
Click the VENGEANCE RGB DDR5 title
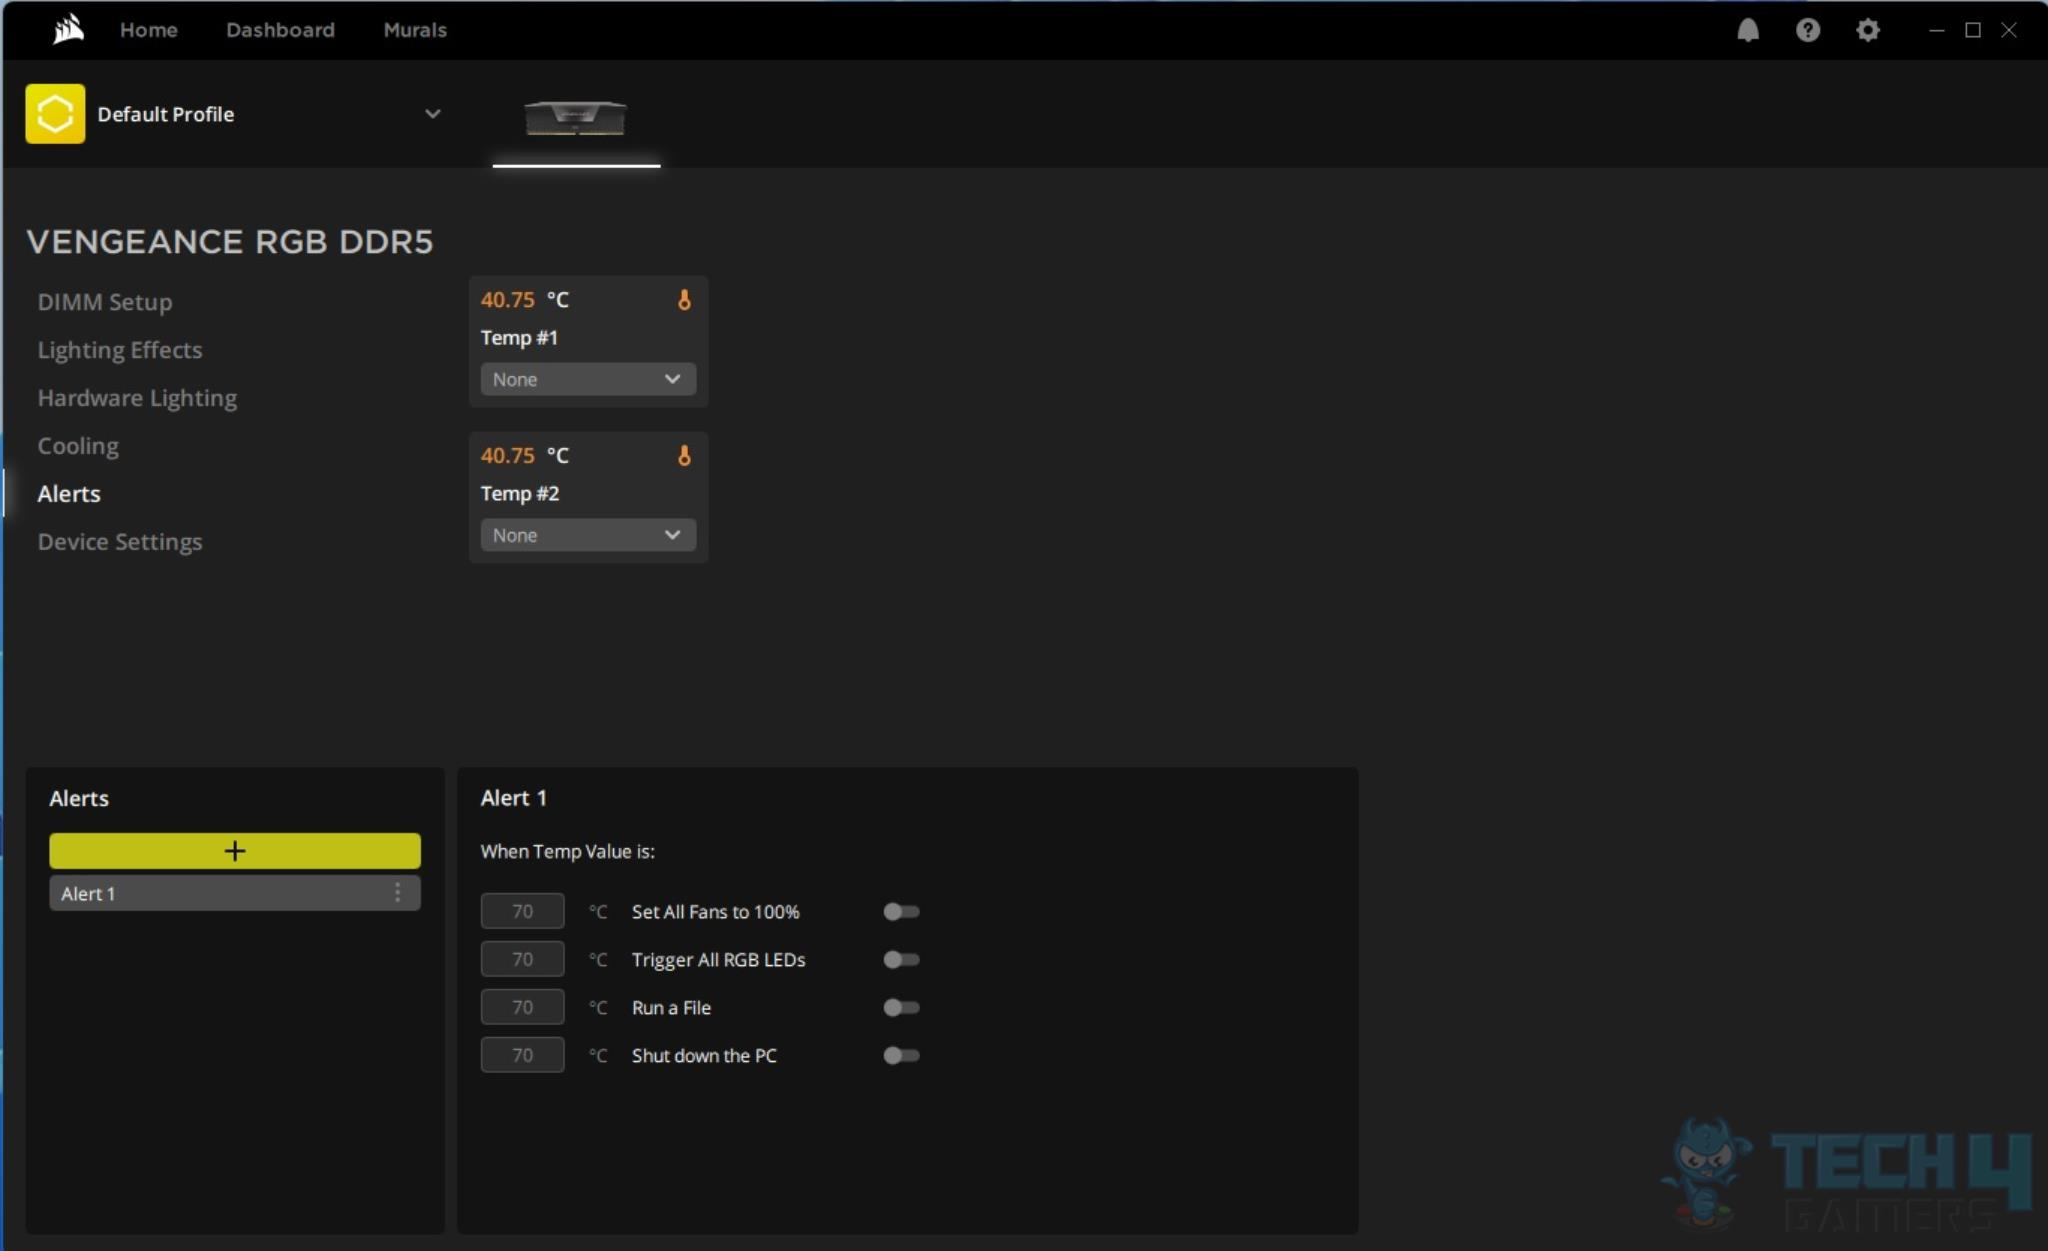point(230,242)
